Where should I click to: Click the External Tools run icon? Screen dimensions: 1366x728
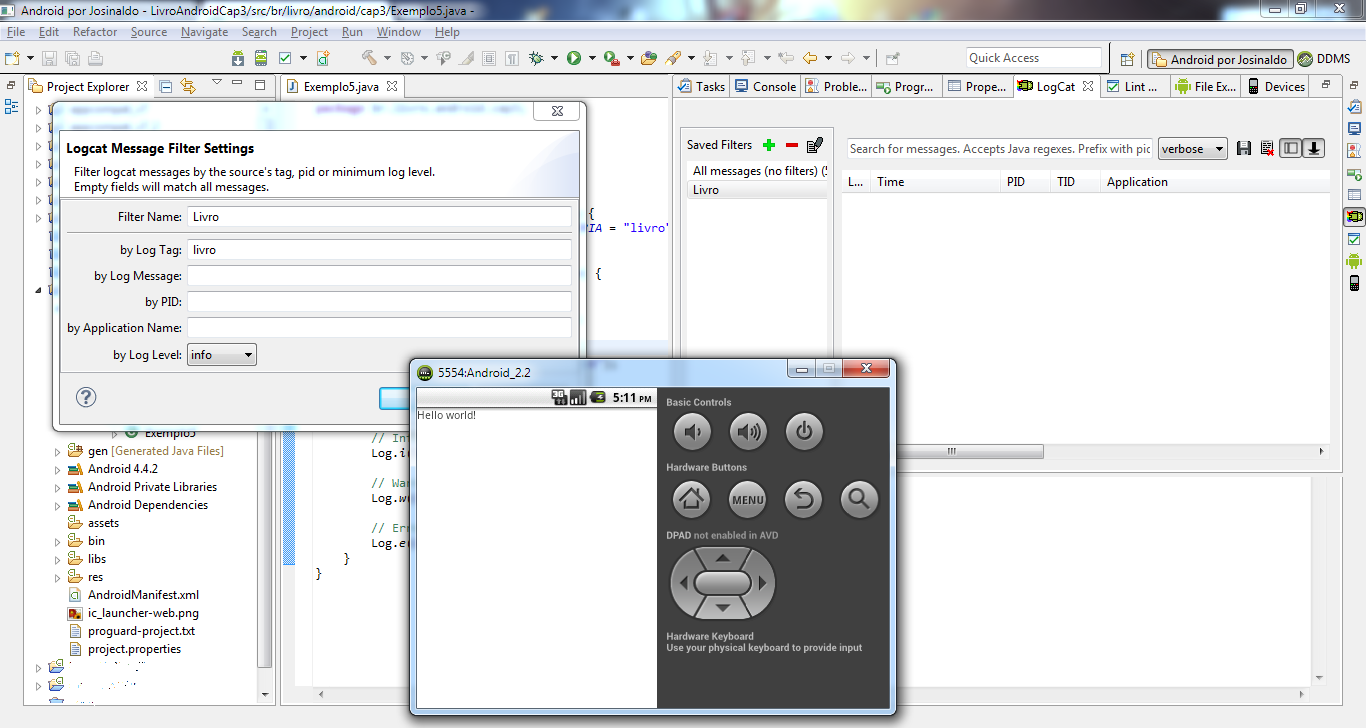click(612, 58)
